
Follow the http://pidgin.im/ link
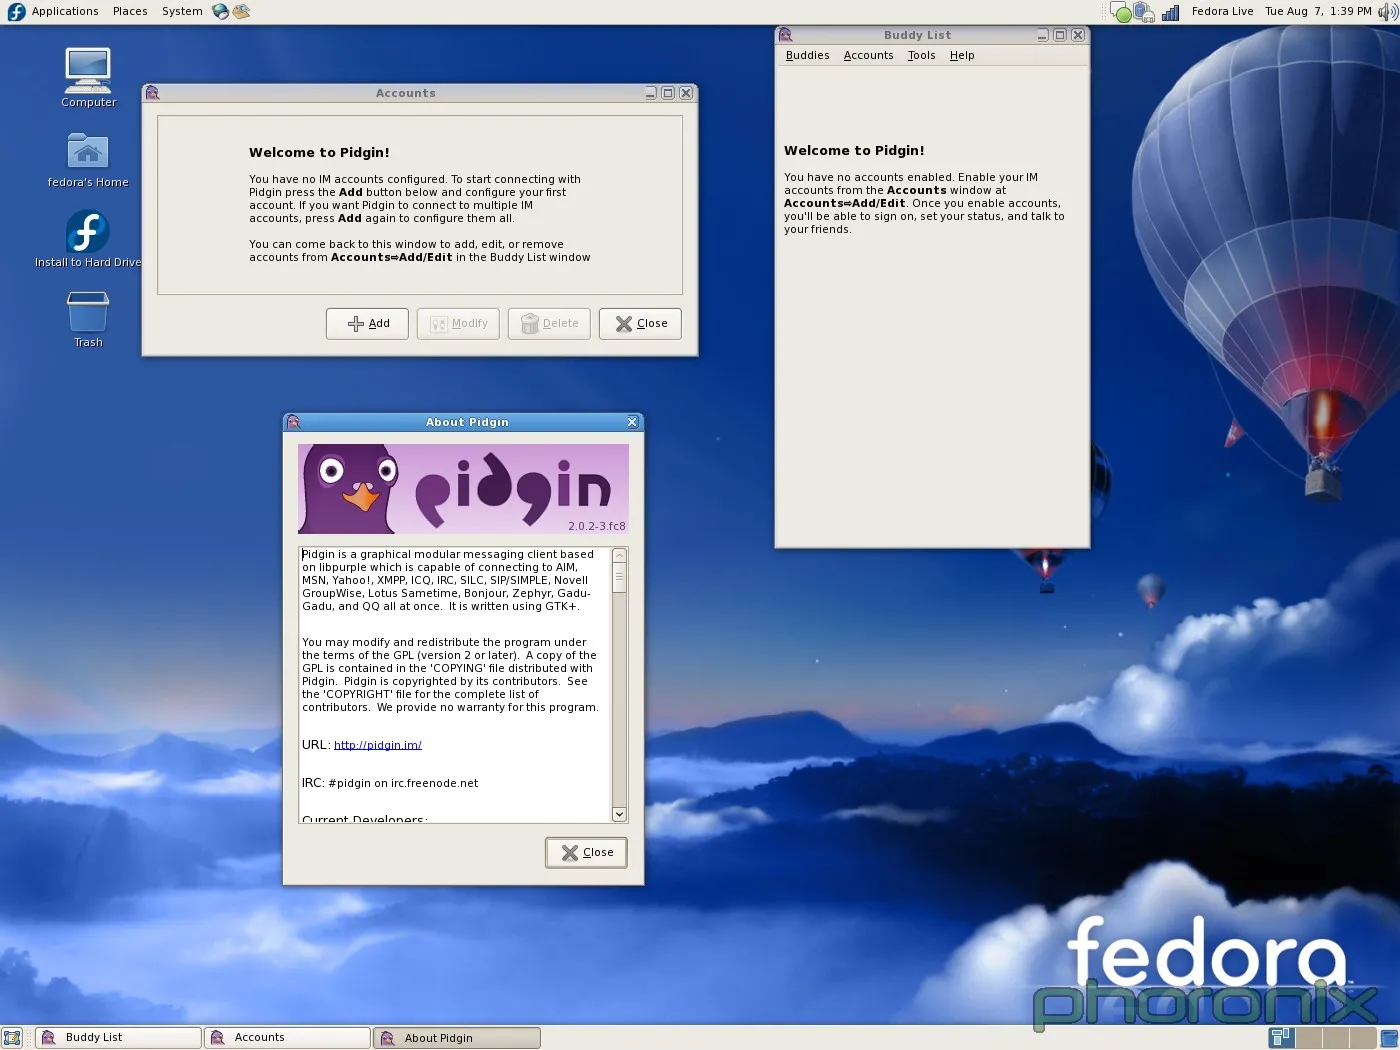(x=377, y=745)
